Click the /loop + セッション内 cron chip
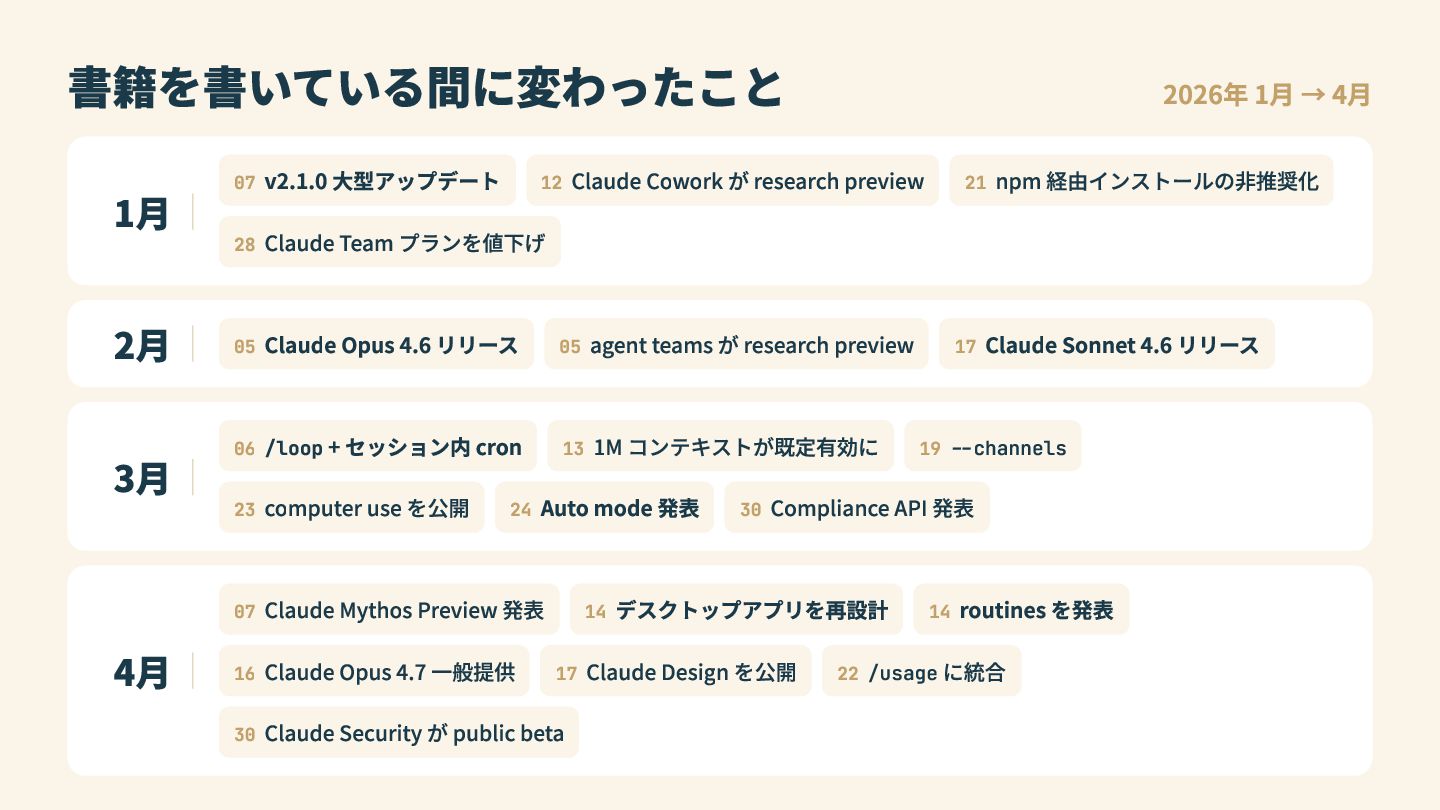This screenshot has height=810, width=1440. (x=378, y=446)
